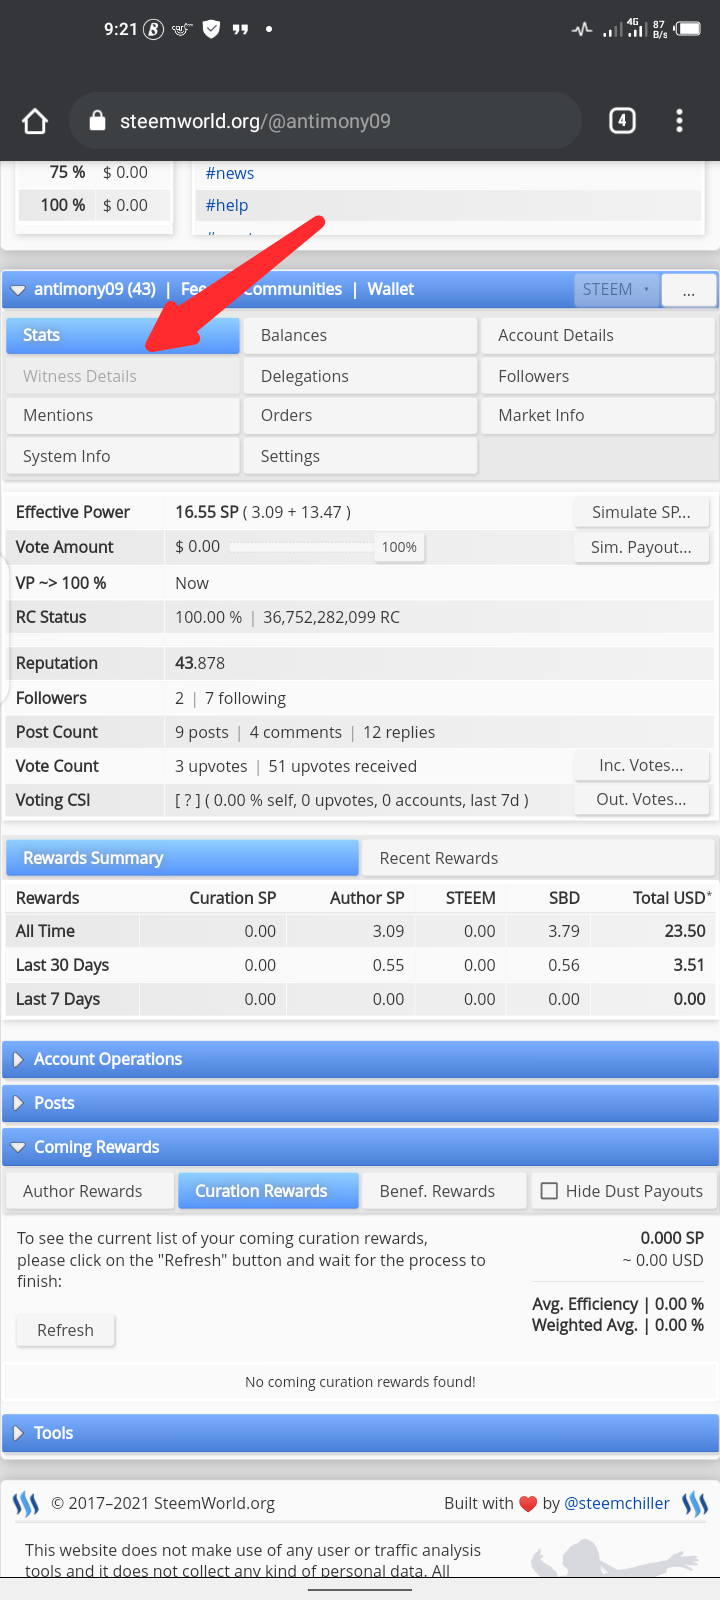Screen dimensions: 720x1600
Task: Click the #help tag link
Action: click(x=227, y=205)
